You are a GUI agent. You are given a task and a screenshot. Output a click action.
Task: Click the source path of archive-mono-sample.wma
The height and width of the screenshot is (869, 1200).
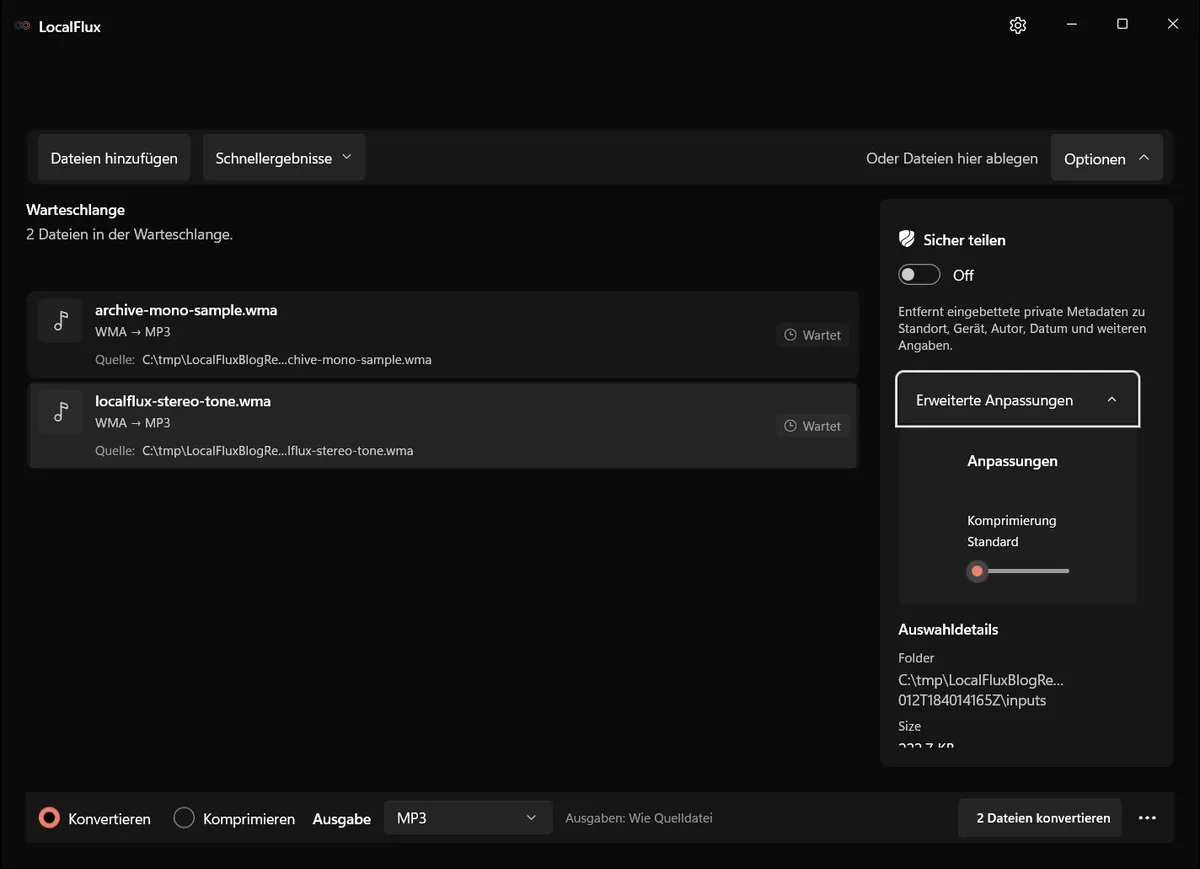click(x=287, y=360)
